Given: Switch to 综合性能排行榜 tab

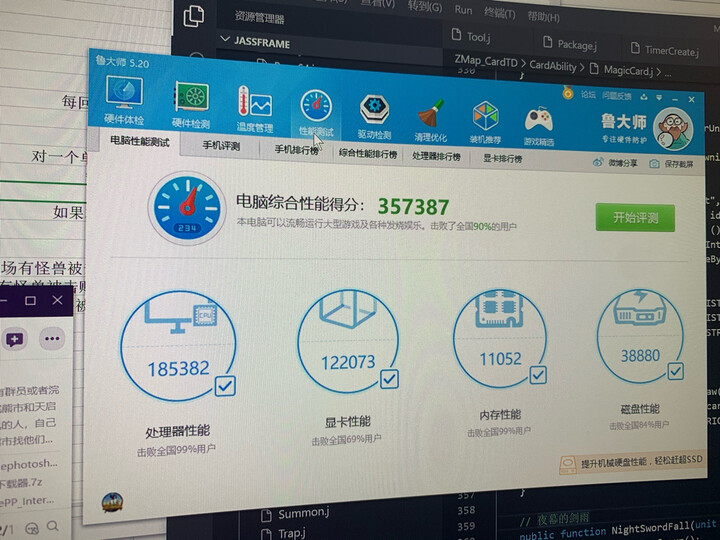Looking at the screenshot, I should (x=368, y=154).
